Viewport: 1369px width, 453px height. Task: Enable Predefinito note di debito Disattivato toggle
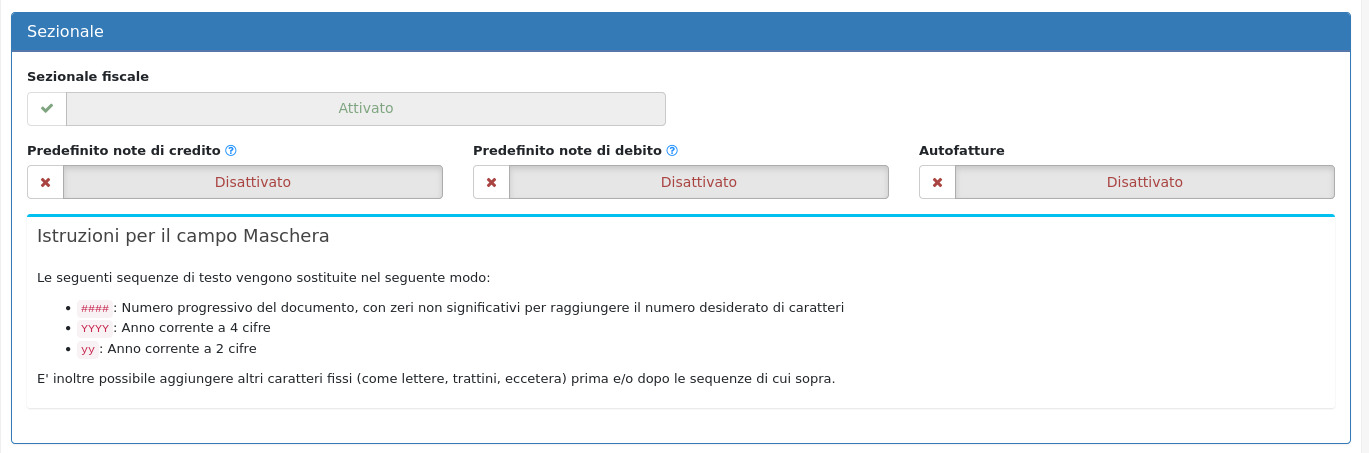698,182
